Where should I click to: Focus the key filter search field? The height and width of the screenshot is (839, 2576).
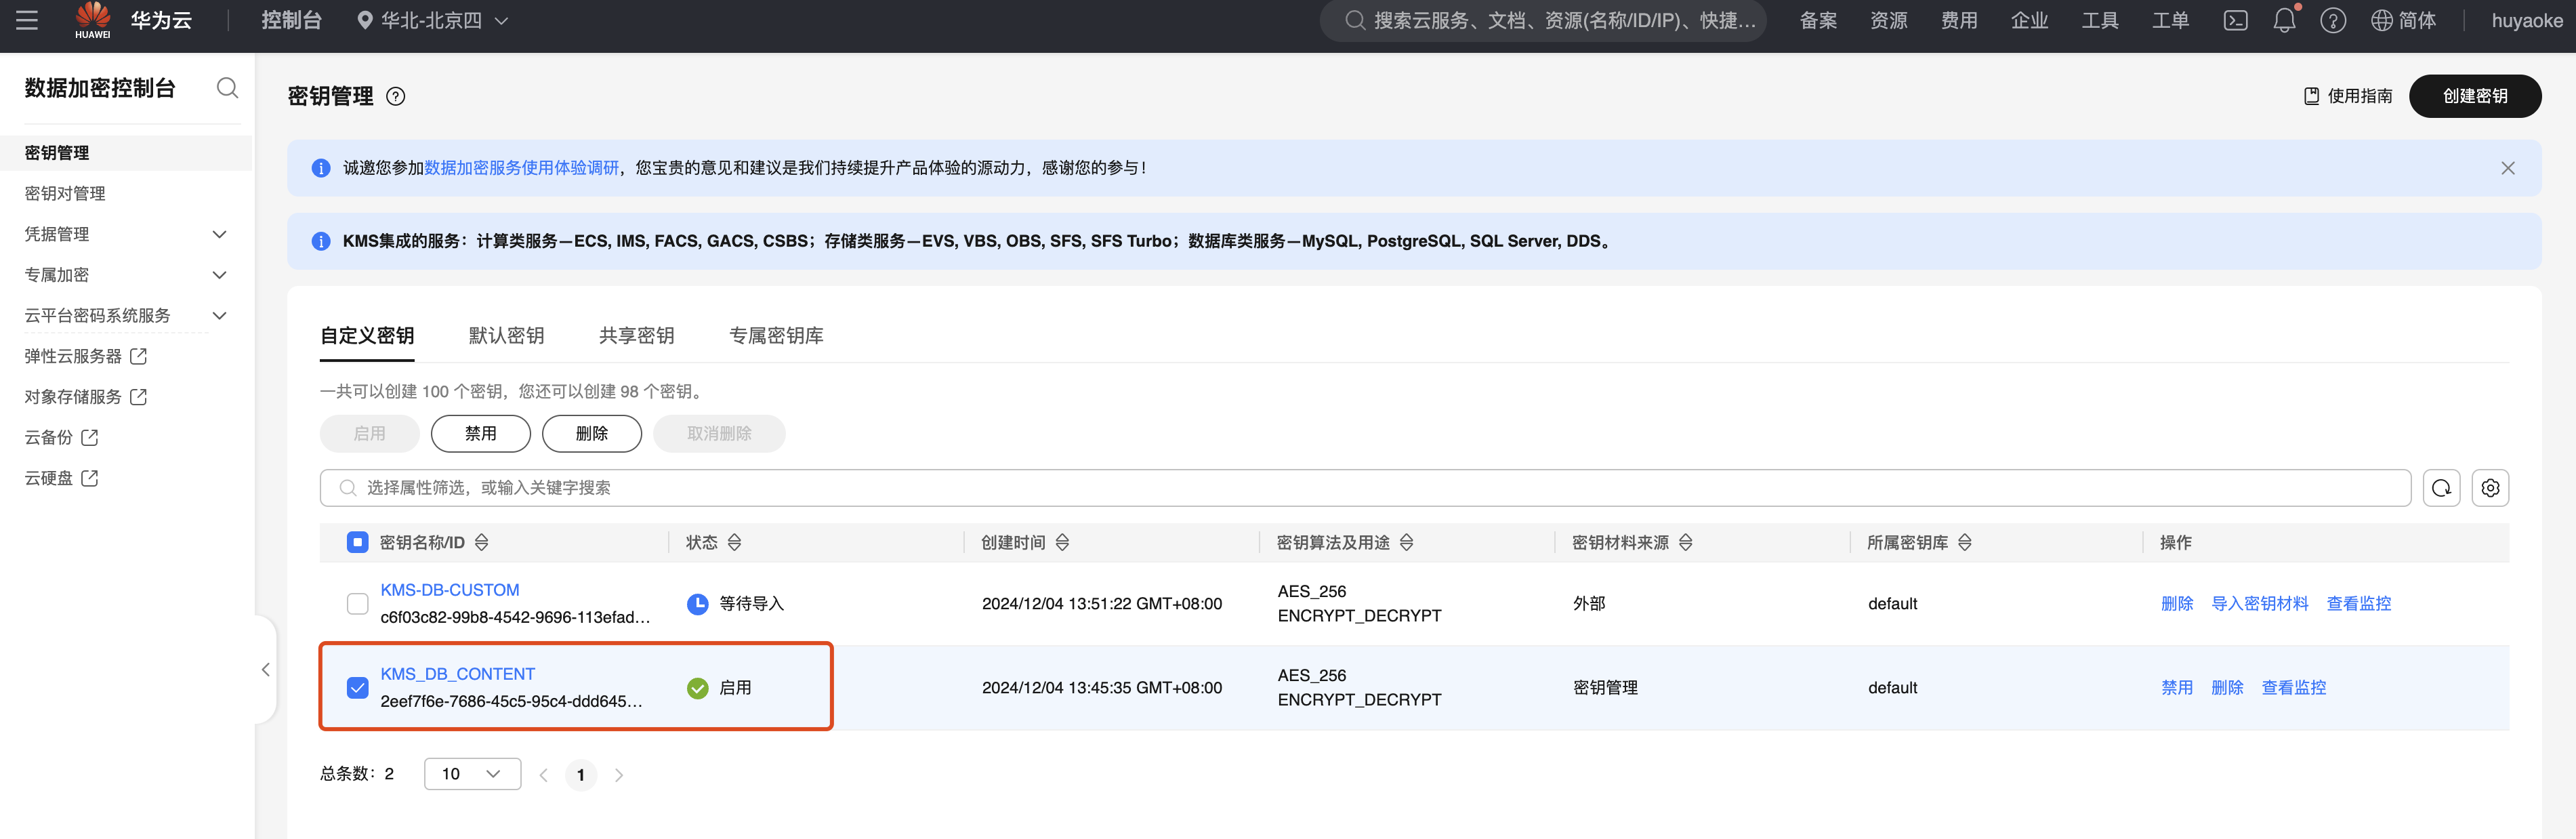coord(1365,488)
